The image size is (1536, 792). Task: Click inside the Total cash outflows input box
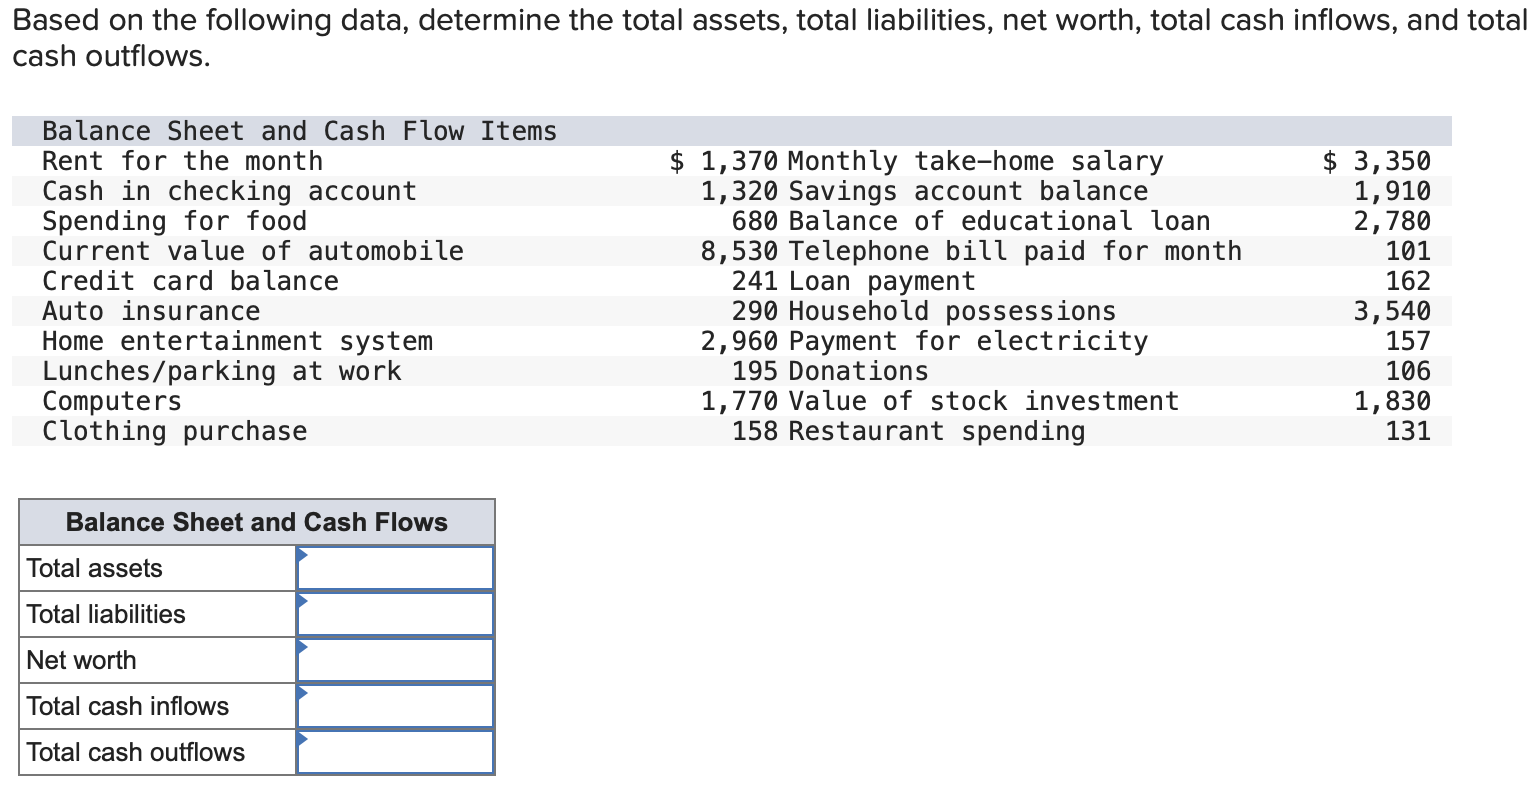pyautogui.click(x=395, y=751)
